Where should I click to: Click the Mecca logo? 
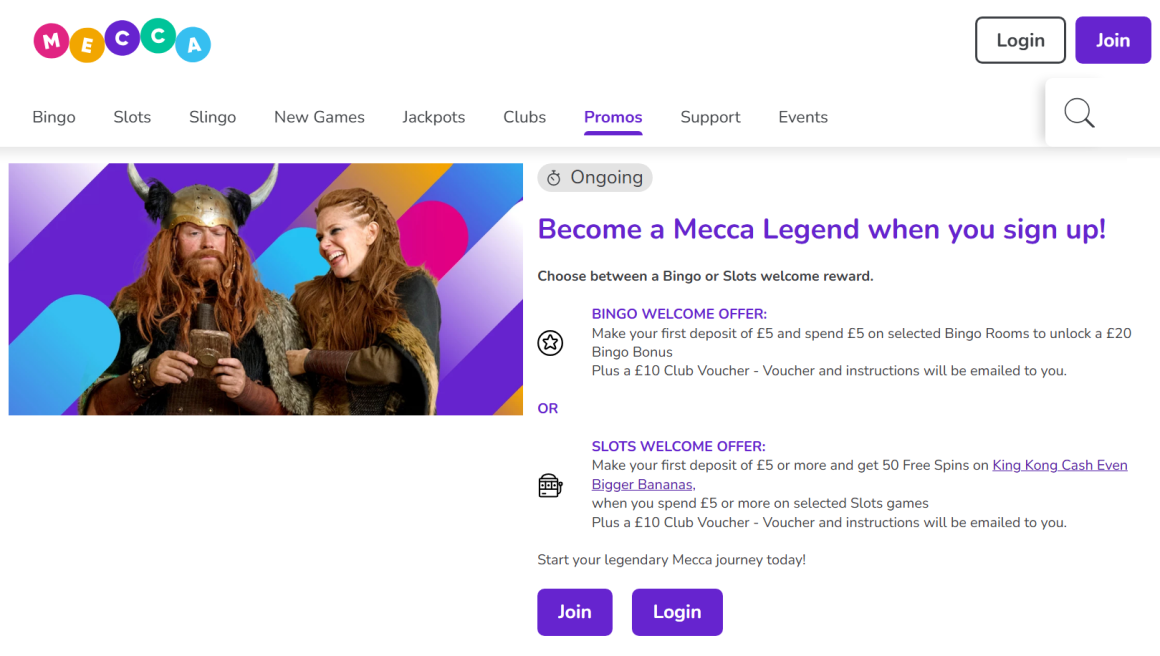click(121, 40)
